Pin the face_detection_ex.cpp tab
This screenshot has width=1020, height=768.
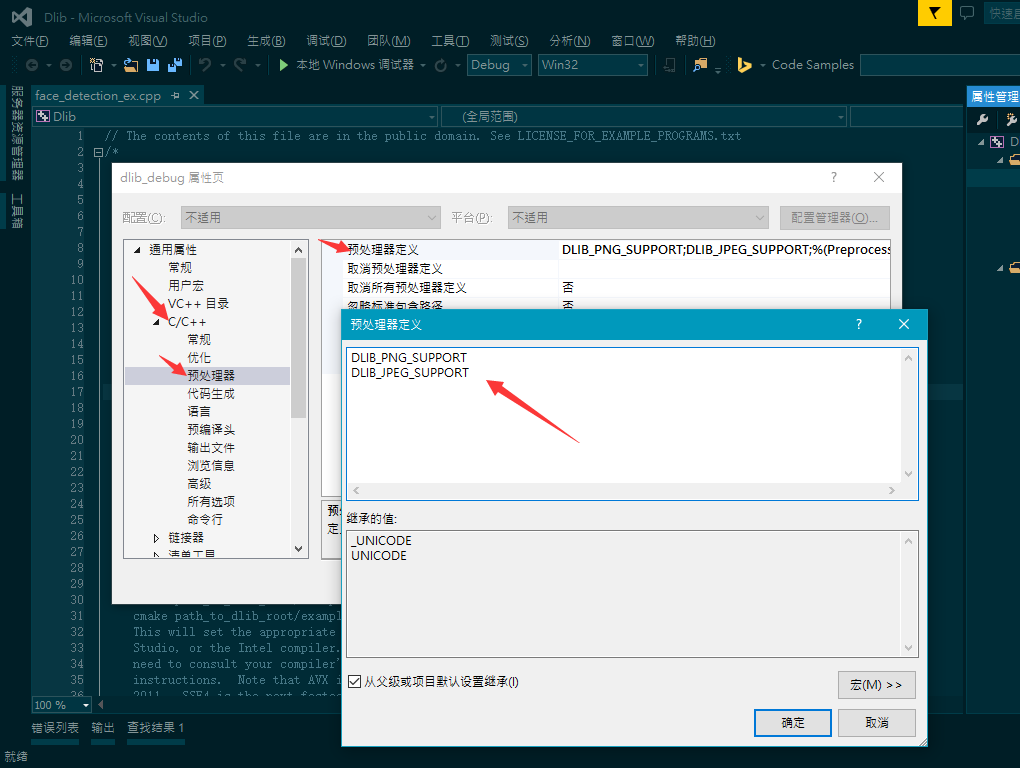pos(175,96)
